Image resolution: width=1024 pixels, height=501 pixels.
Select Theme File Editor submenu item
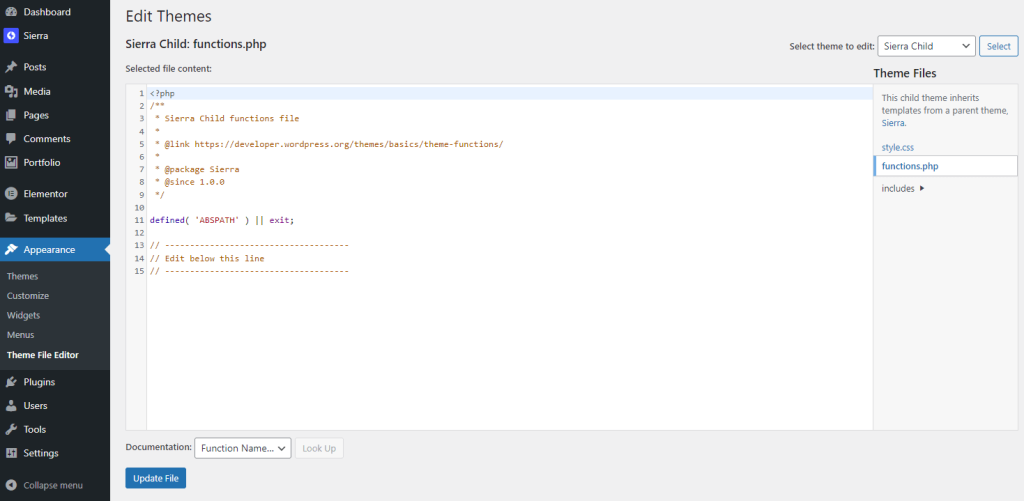pyautogui.click(x=42, y=355)
